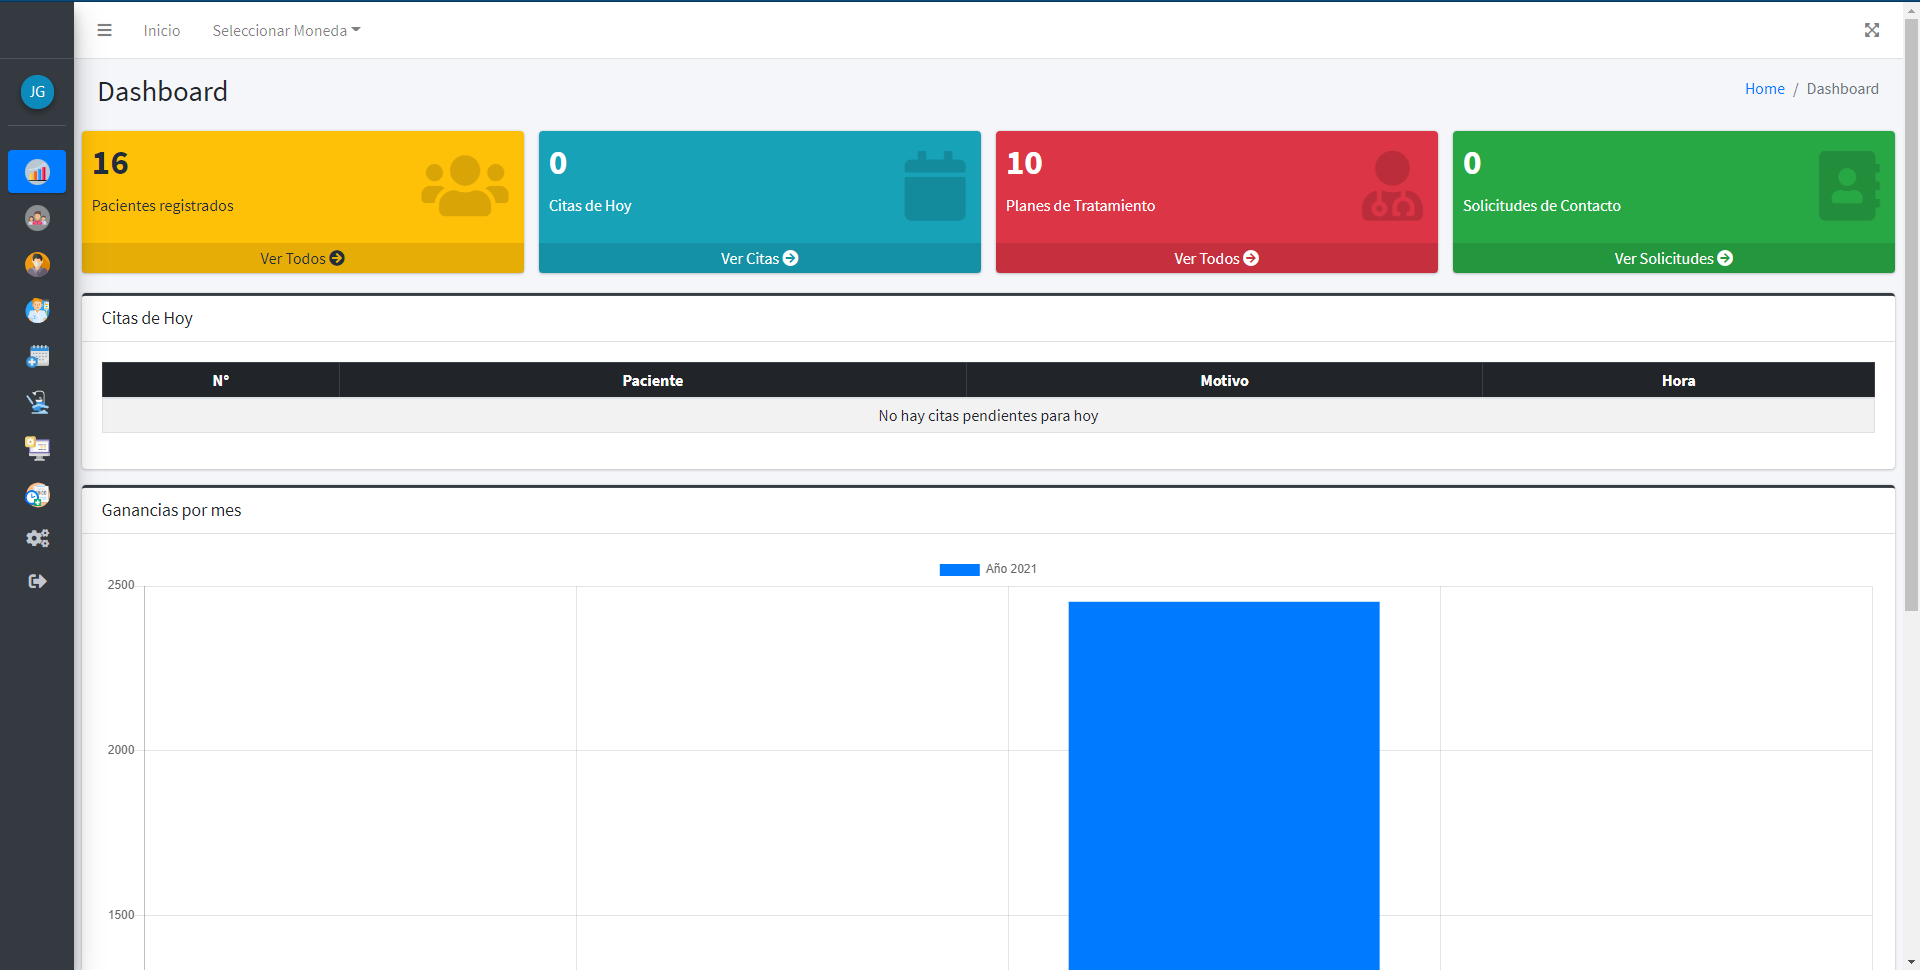Select the dashboard chart sidebar icon
This screenshot has width=1920, height=970.
tap(37, 172)
